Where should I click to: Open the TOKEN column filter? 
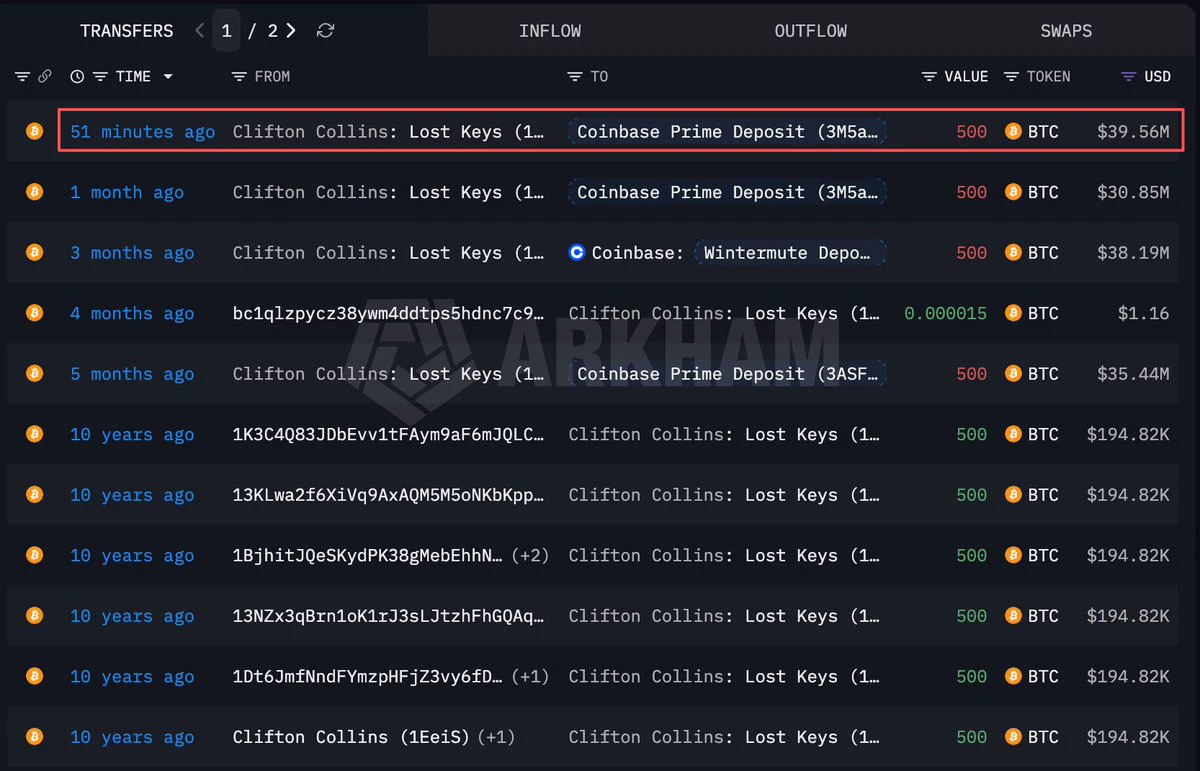tap(1011, 76)
